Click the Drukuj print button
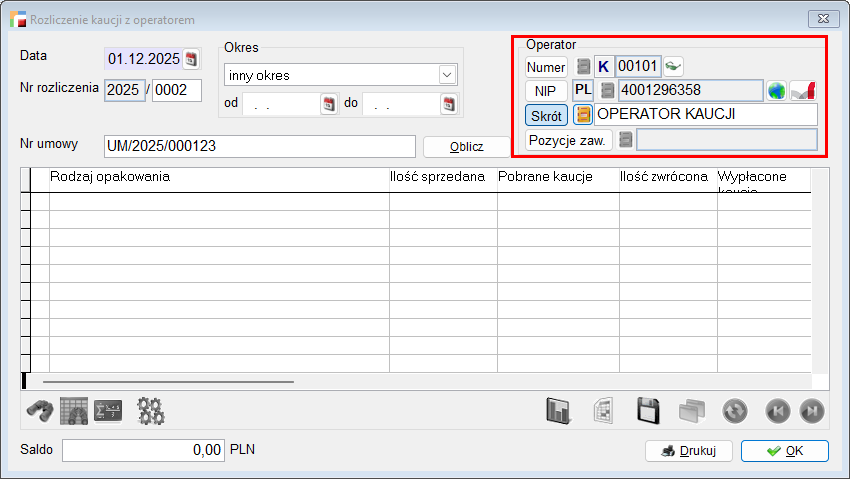Image resolution: width=850 pixels, height=479 pixels. pyautogui.click(x=689, y=451)
